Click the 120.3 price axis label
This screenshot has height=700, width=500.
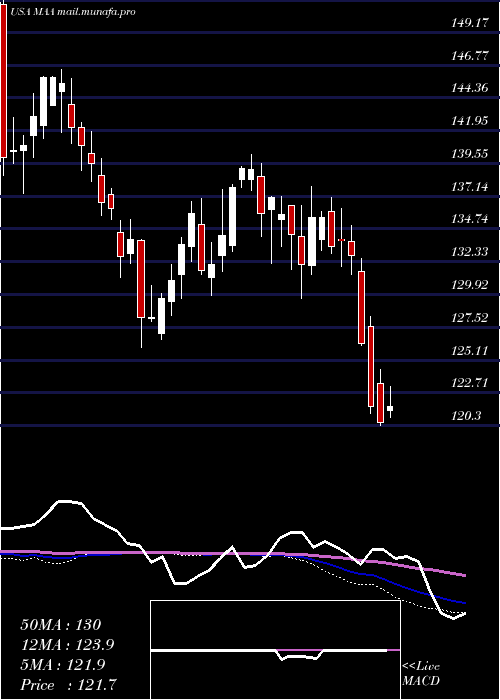(x=467, y=417)
